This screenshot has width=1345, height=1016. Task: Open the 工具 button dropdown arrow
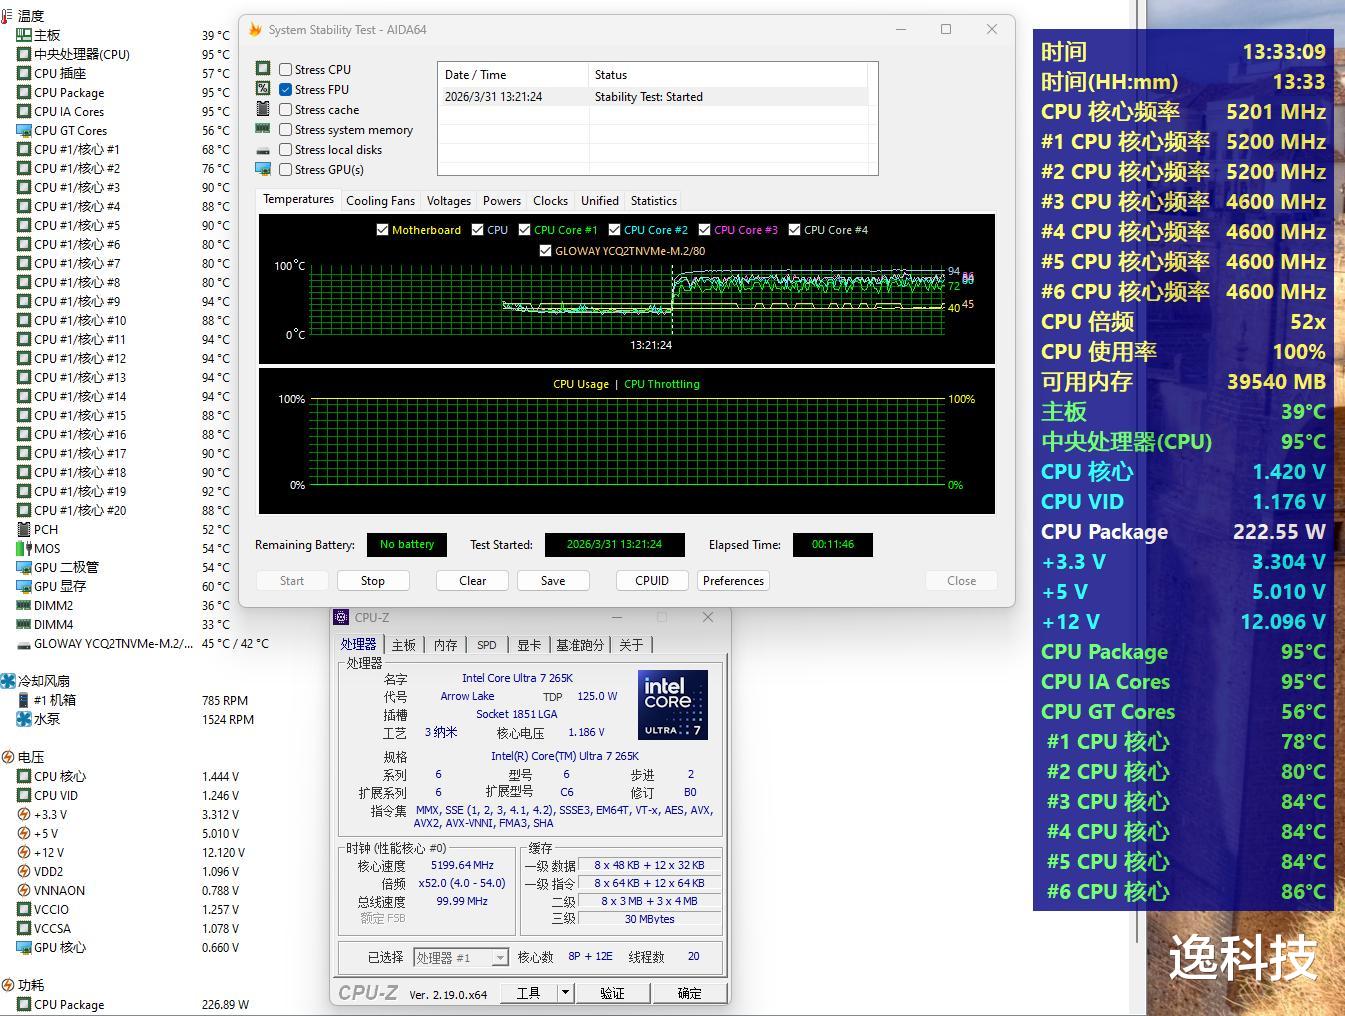coord(565,993)
